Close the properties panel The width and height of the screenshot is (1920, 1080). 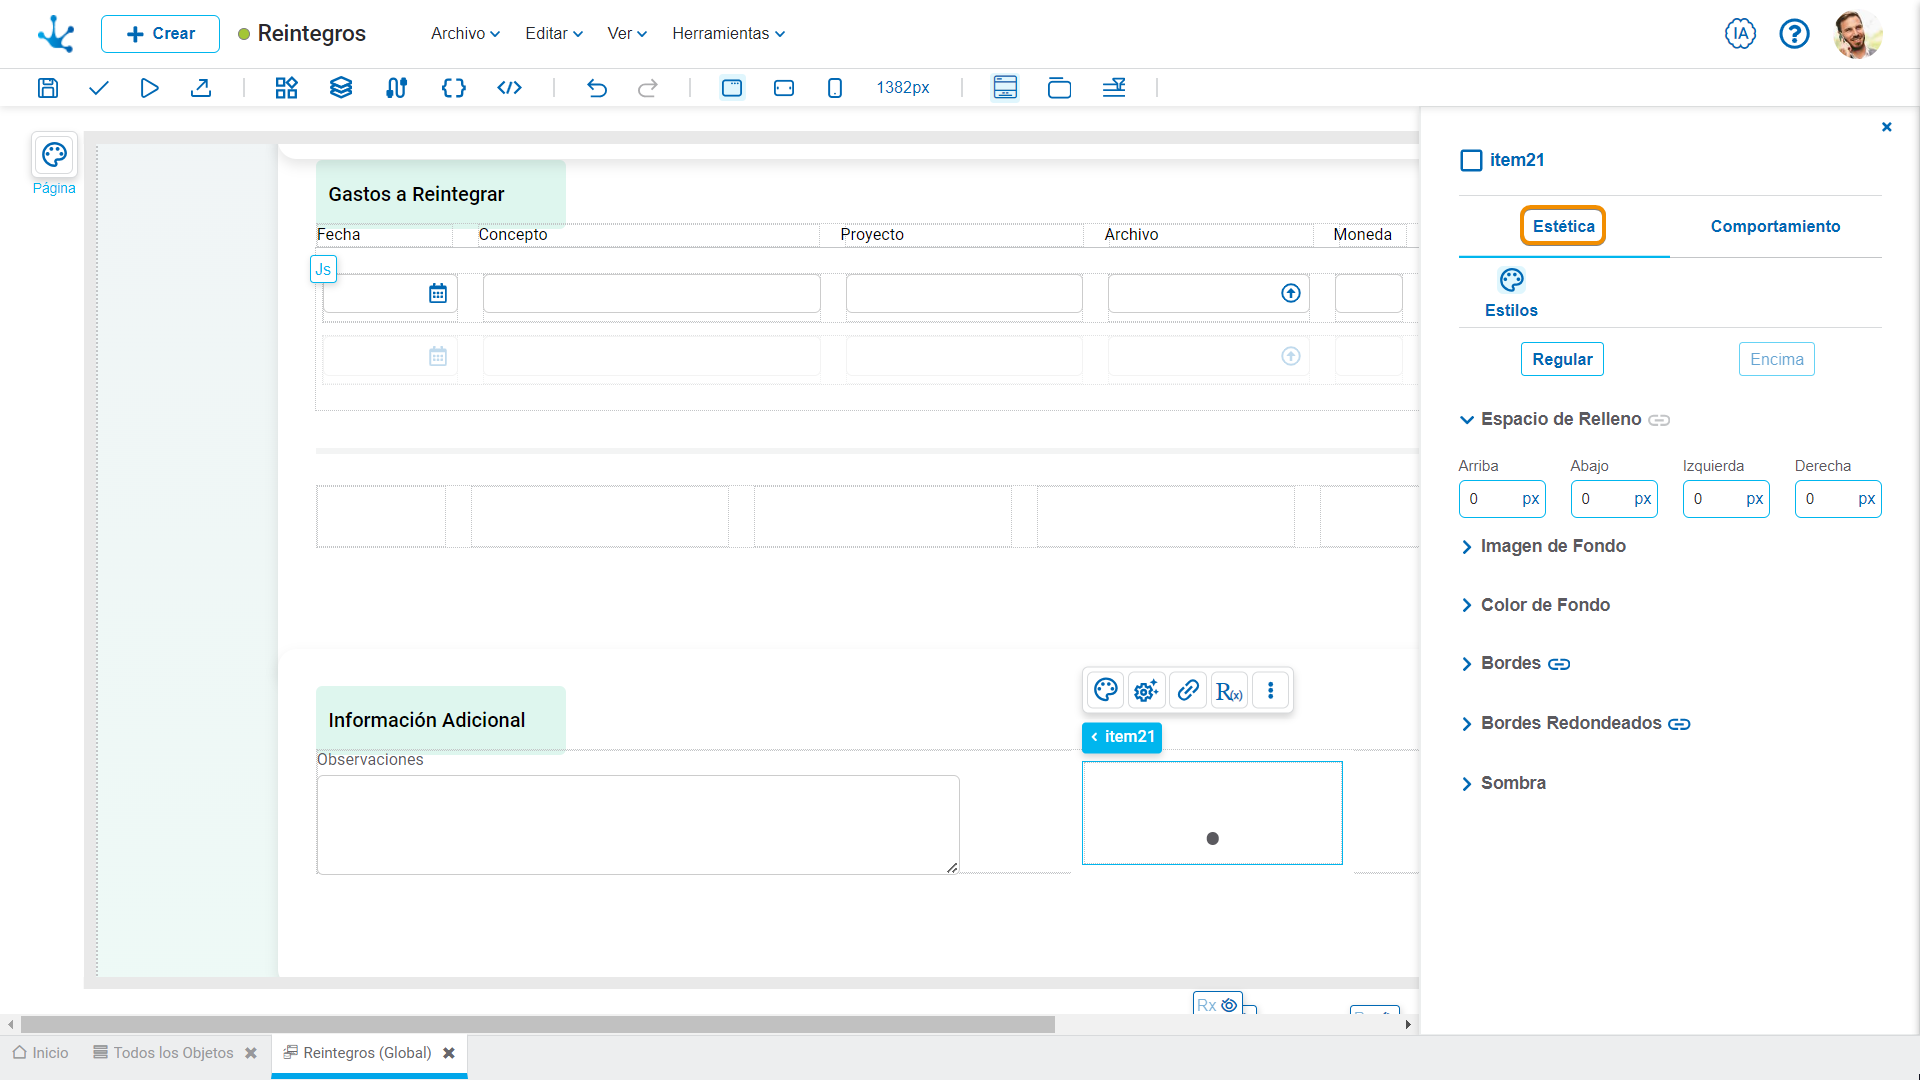coord(1886,127)
